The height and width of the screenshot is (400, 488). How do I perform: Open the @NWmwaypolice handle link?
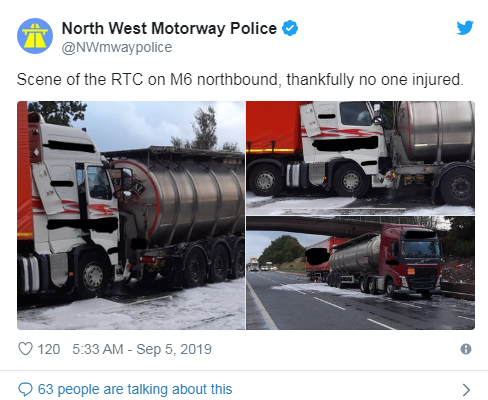click(x=117, y=47)
